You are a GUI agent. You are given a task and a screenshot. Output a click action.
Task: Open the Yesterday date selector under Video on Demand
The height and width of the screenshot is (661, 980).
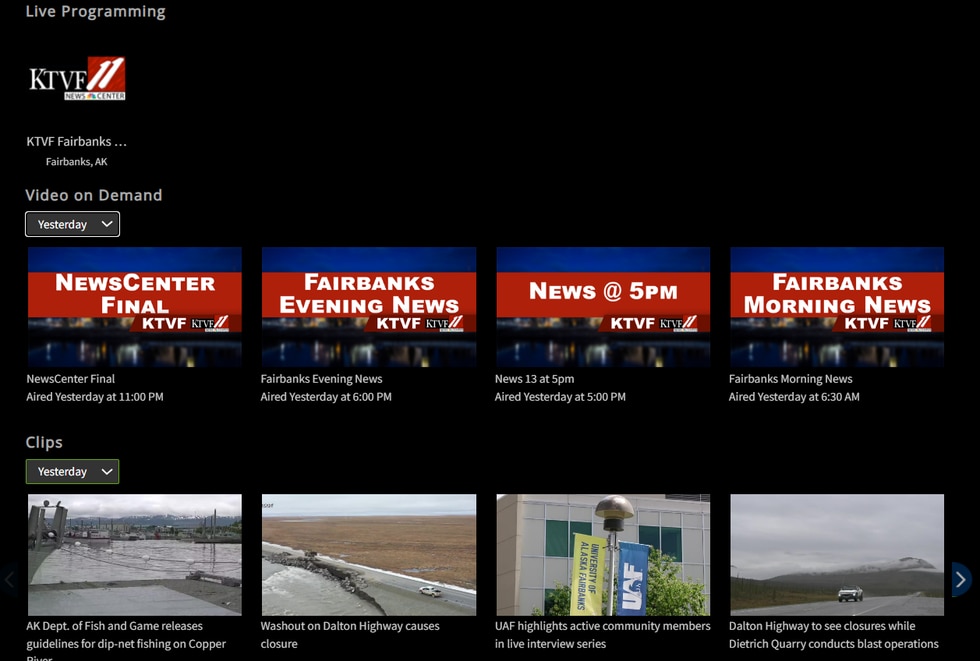click(72, 224)
